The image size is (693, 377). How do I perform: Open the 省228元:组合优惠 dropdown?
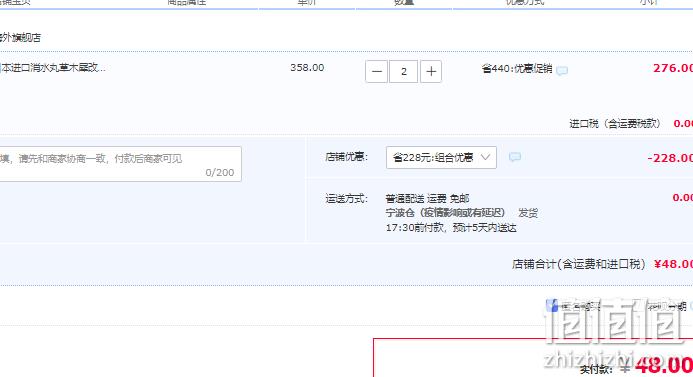pyautogui.click(x=441, y=157)
